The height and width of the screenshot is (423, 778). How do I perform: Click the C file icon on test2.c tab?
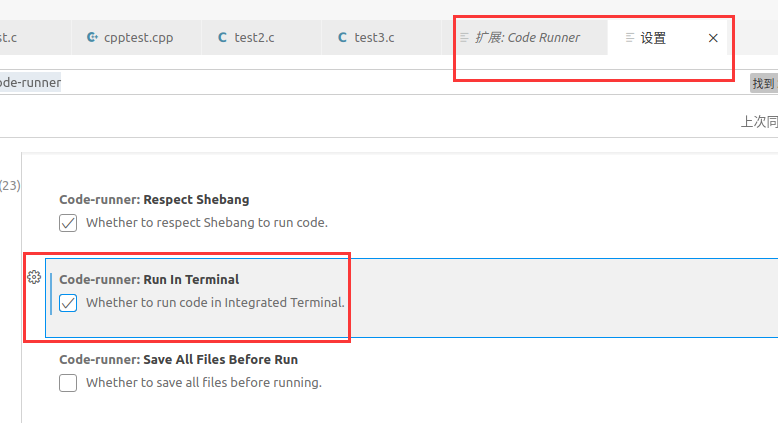pos(222,38)
